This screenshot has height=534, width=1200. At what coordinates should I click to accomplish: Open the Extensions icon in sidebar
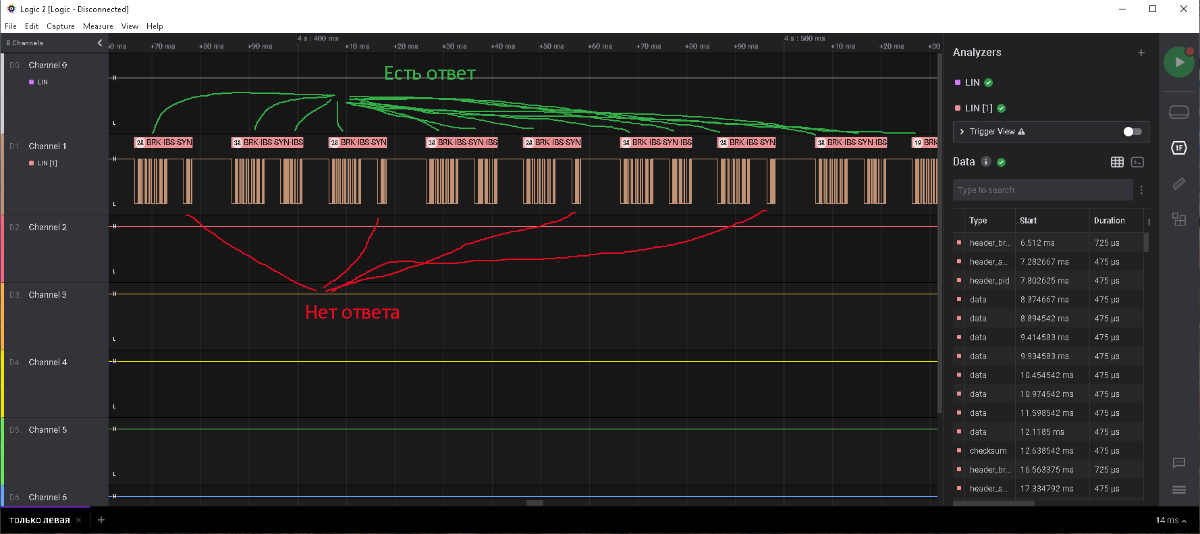click(x=1179, y=219)
